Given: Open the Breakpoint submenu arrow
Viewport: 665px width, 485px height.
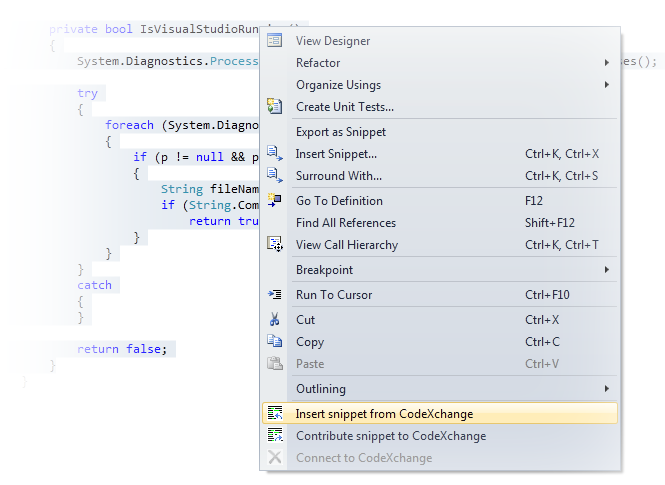Looking at the screenshot, I should [x=607, y=270].
